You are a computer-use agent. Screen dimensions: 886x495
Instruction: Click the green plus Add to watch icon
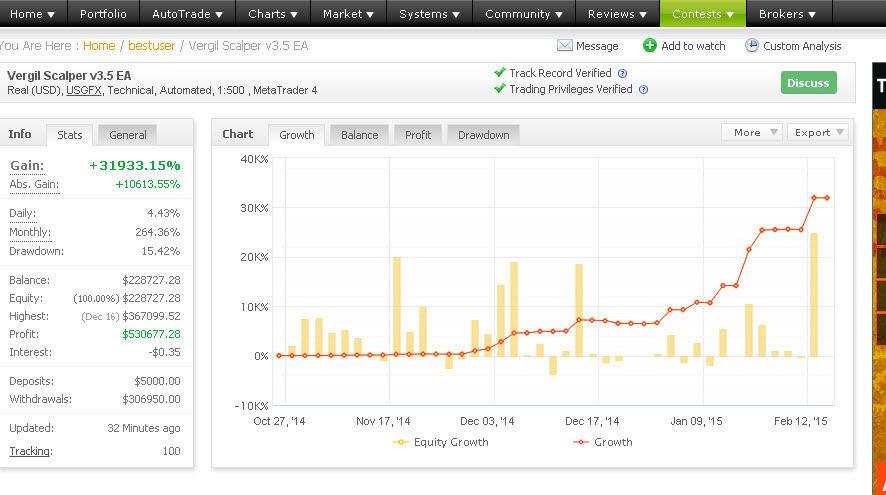click(650, 45)
